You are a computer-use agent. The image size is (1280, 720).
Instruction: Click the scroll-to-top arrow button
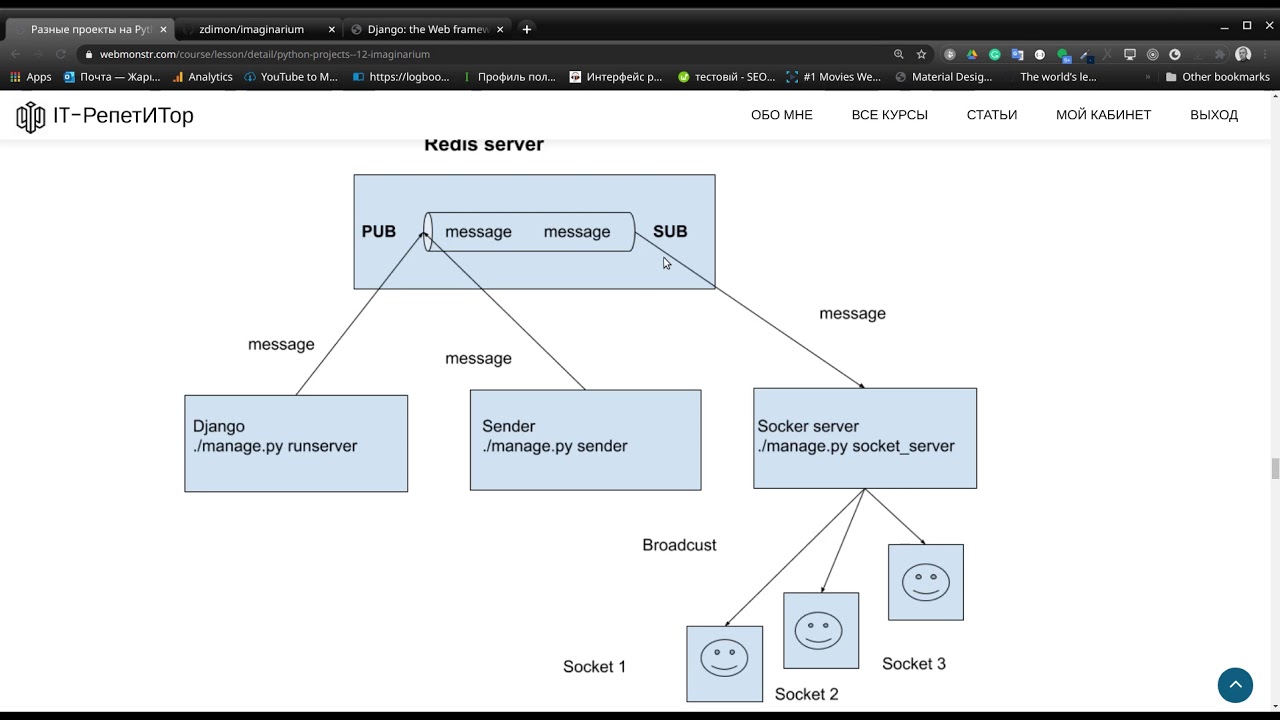click(1235, 685)
